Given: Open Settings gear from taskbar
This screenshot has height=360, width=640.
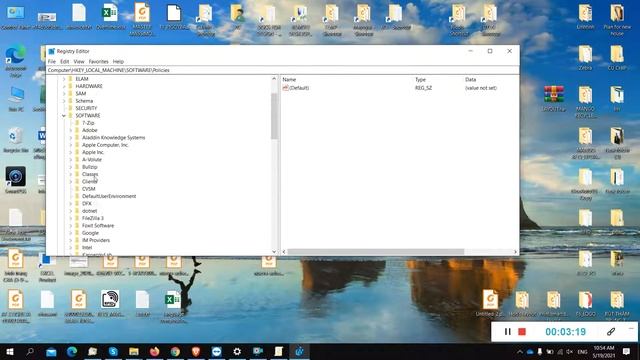Looking at the screenshot, I should tap(237, 351).
